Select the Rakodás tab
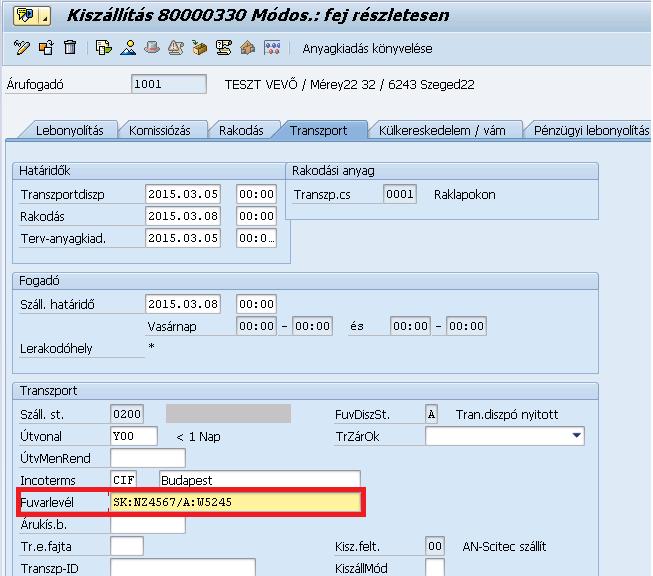Viewport: 653px width, 576px height. (x=241, y=130)
